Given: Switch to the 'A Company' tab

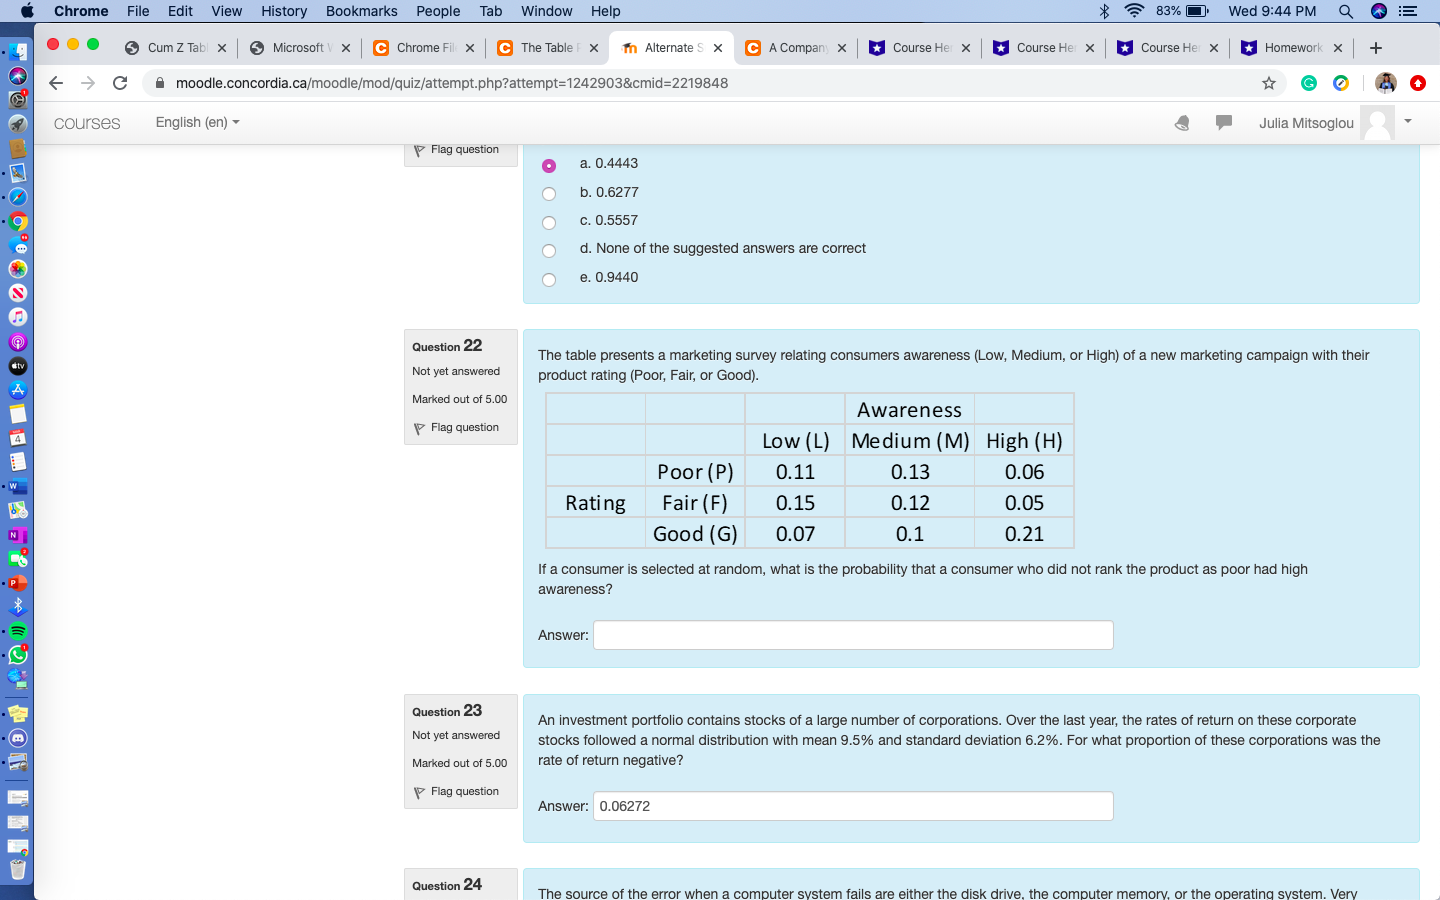Looking at the screenshot, I should tap(797, 48).
